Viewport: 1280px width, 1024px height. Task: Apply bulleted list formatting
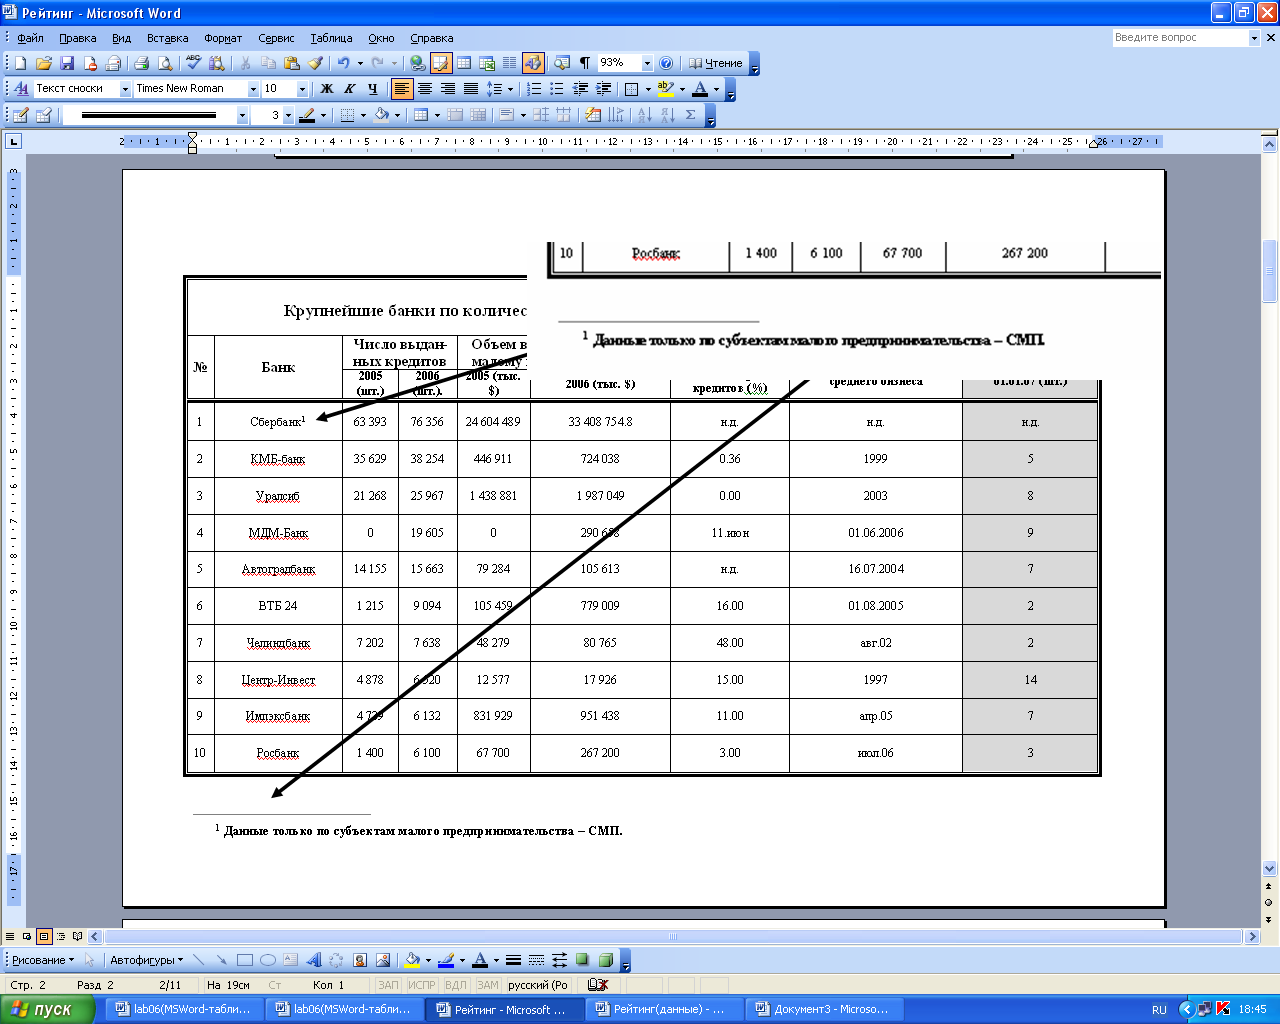click(557, 89)
